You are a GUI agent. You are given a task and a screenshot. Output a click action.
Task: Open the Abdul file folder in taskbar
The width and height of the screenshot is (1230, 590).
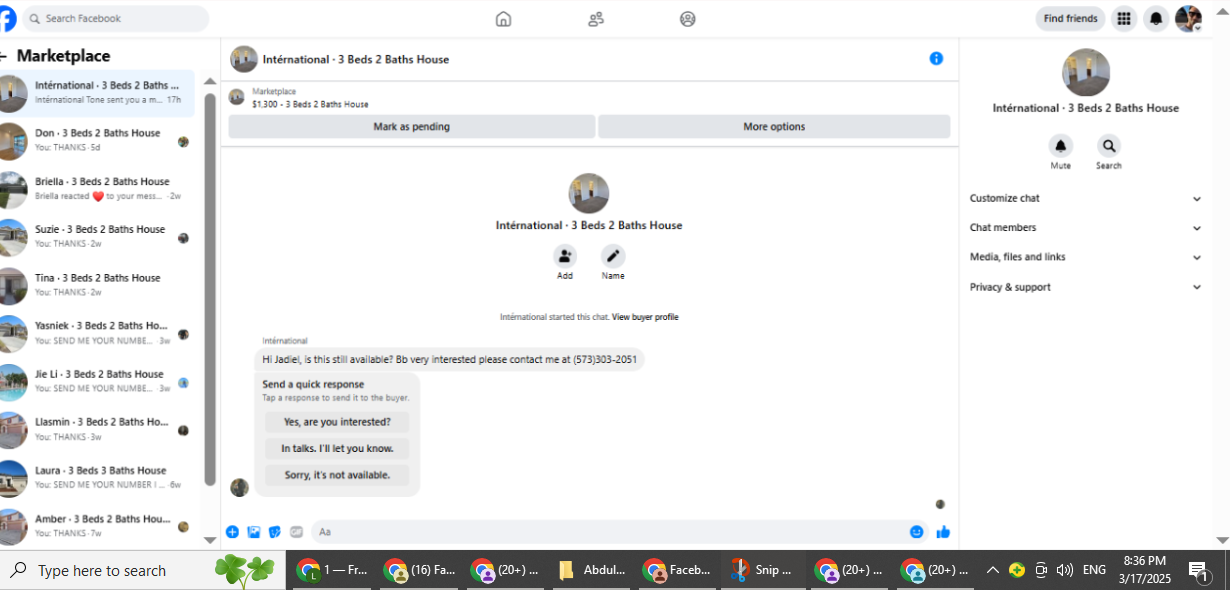592,570
